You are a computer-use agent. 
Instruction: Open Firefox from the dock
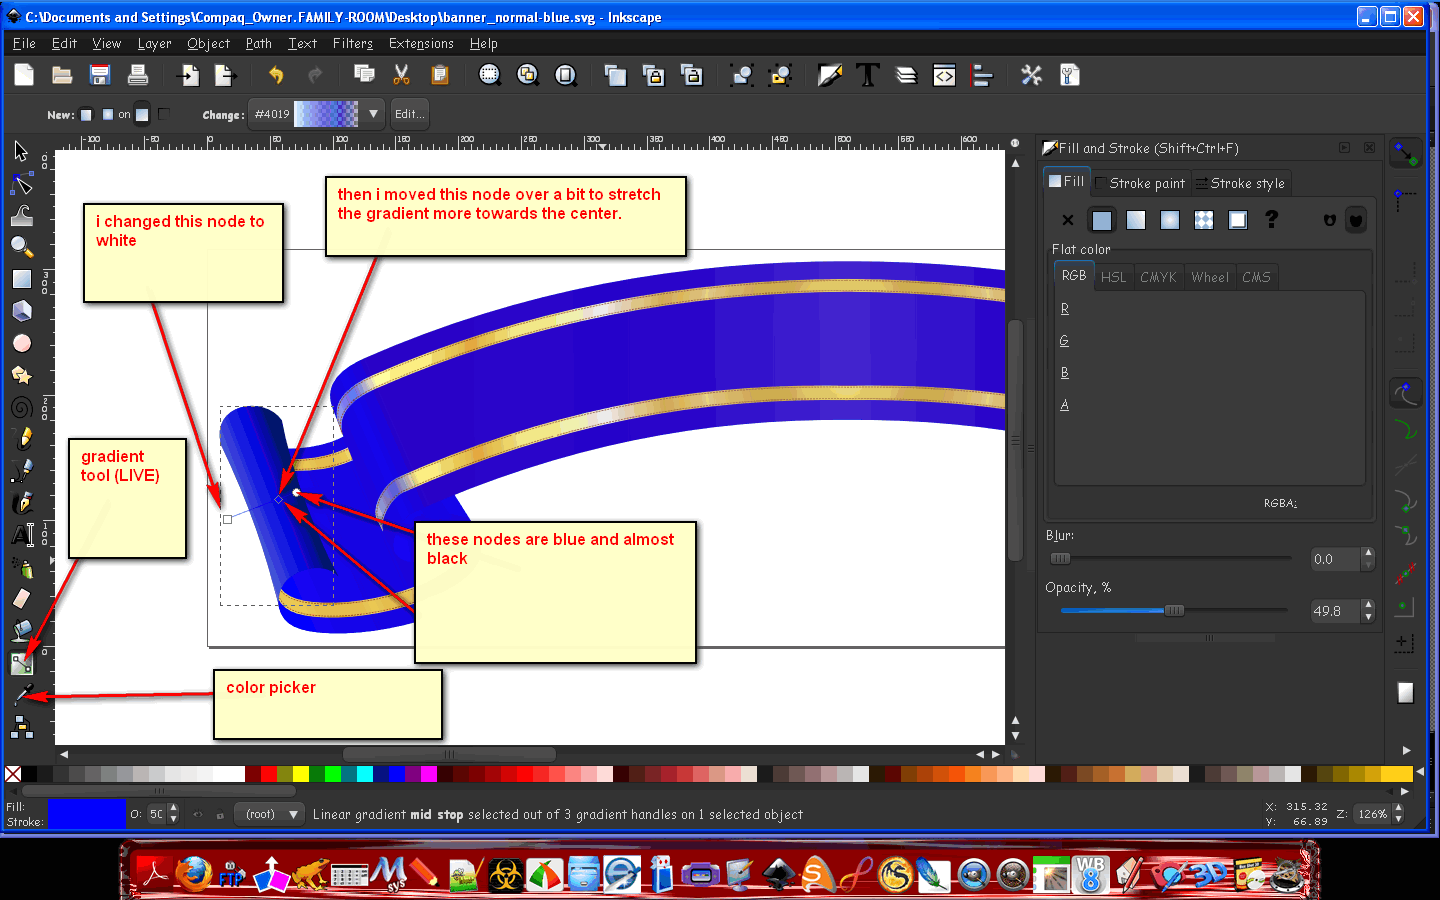pos(193,873)
